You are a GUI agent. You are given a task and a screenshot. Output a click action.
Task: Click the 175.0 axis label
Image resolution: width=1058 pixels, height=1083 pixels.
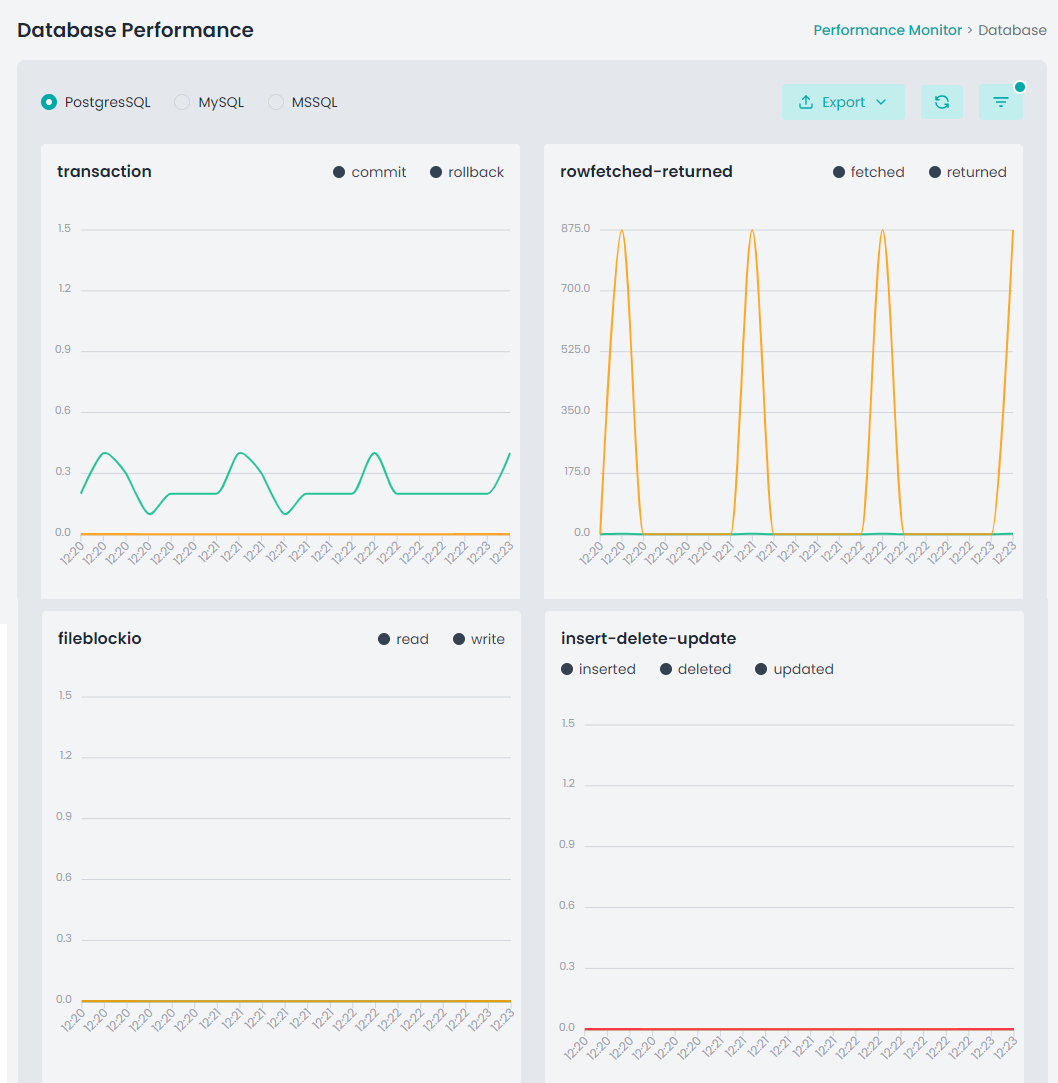coord(577,471)
